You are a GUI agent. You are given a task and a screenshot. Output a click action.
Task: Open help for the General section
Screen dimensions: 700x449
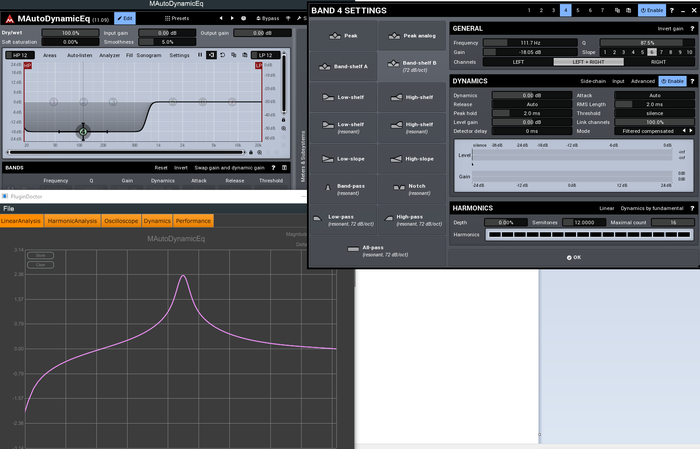pyautogui.click(x=692, y=29)
